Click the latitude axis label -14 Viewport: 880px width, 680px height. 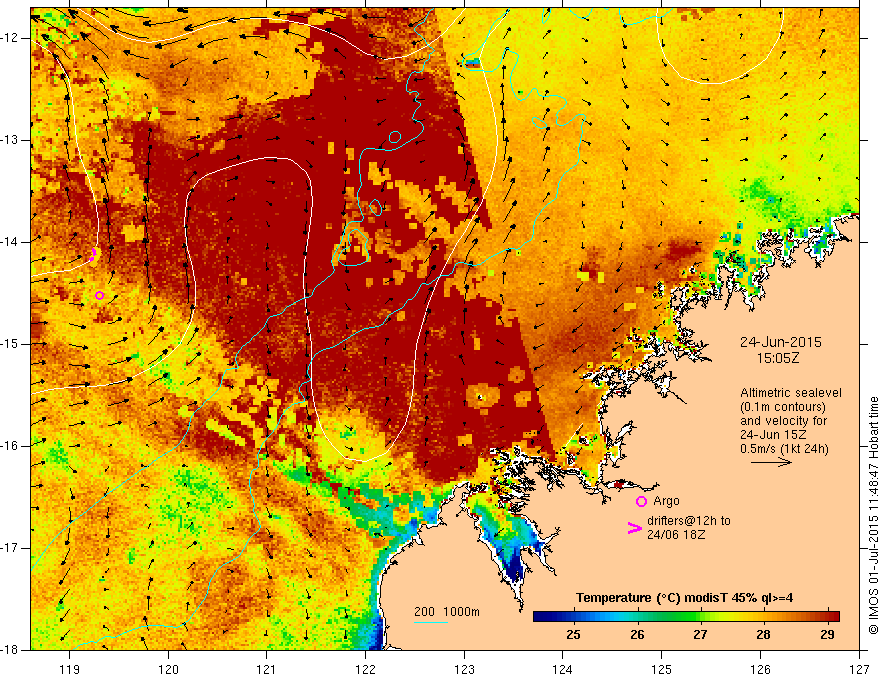(x=10, y=242)
